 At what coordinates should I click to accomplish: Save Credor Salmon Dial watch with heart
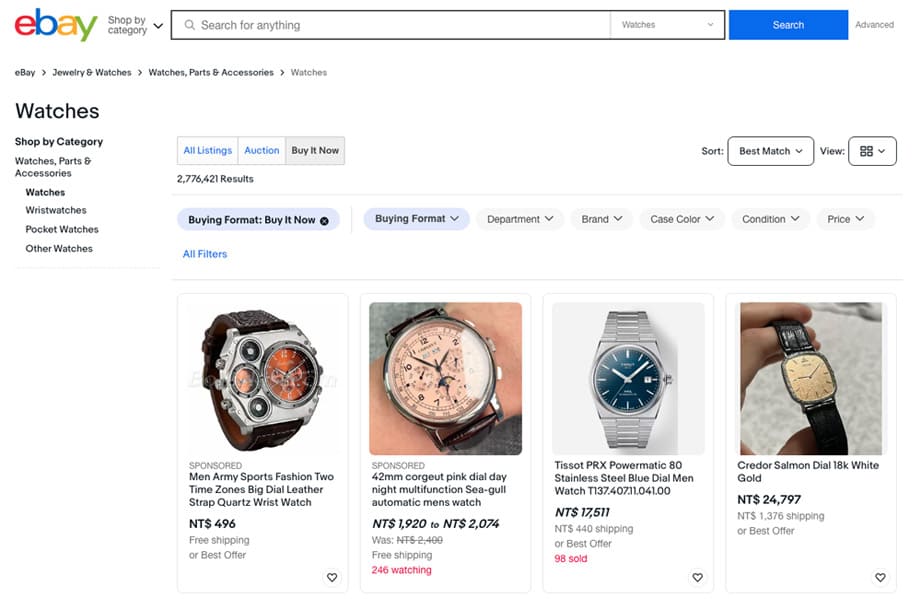pos(880,577)
